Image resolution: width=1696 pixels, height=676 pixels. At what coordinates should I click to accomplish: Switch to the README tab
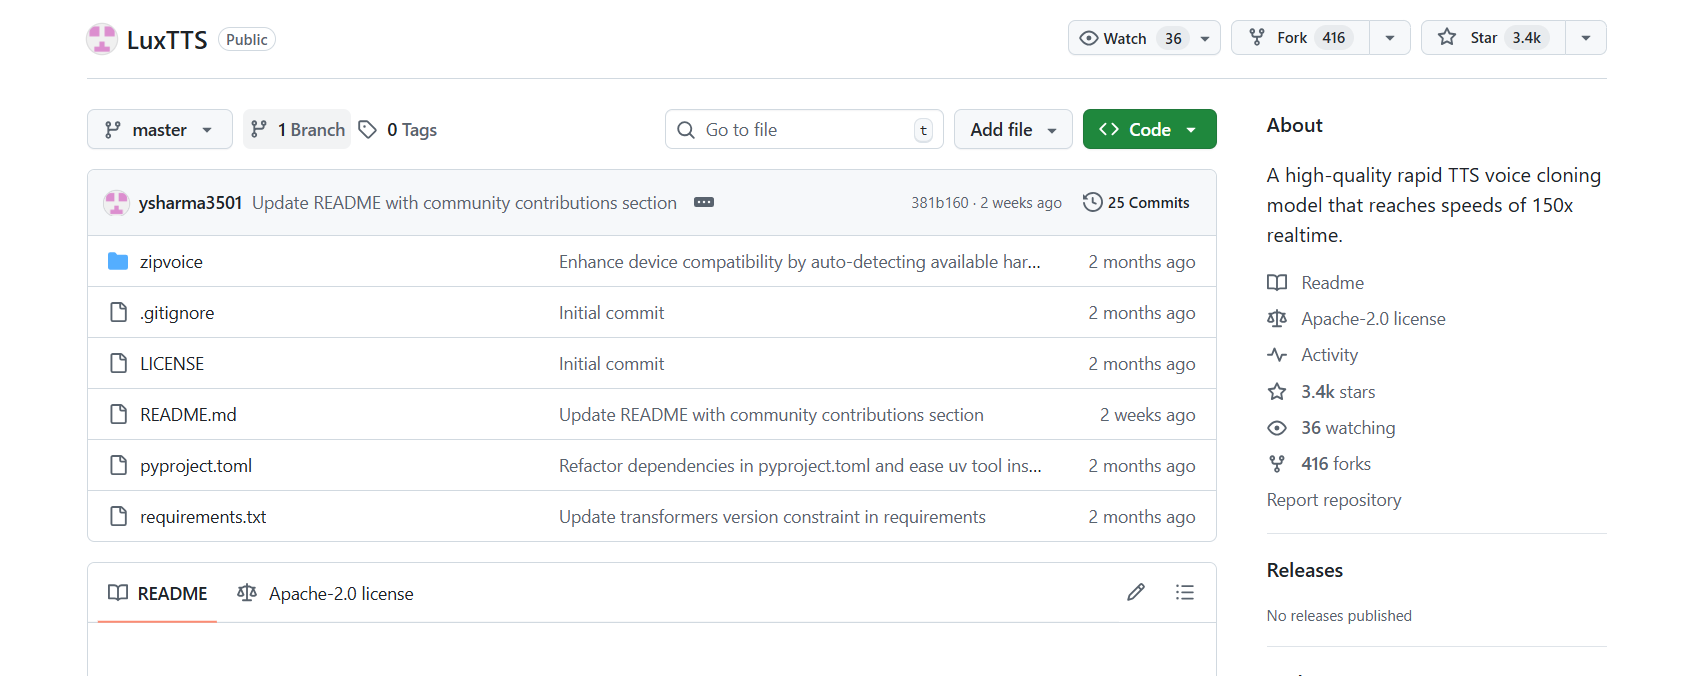(x=158, y=593)
